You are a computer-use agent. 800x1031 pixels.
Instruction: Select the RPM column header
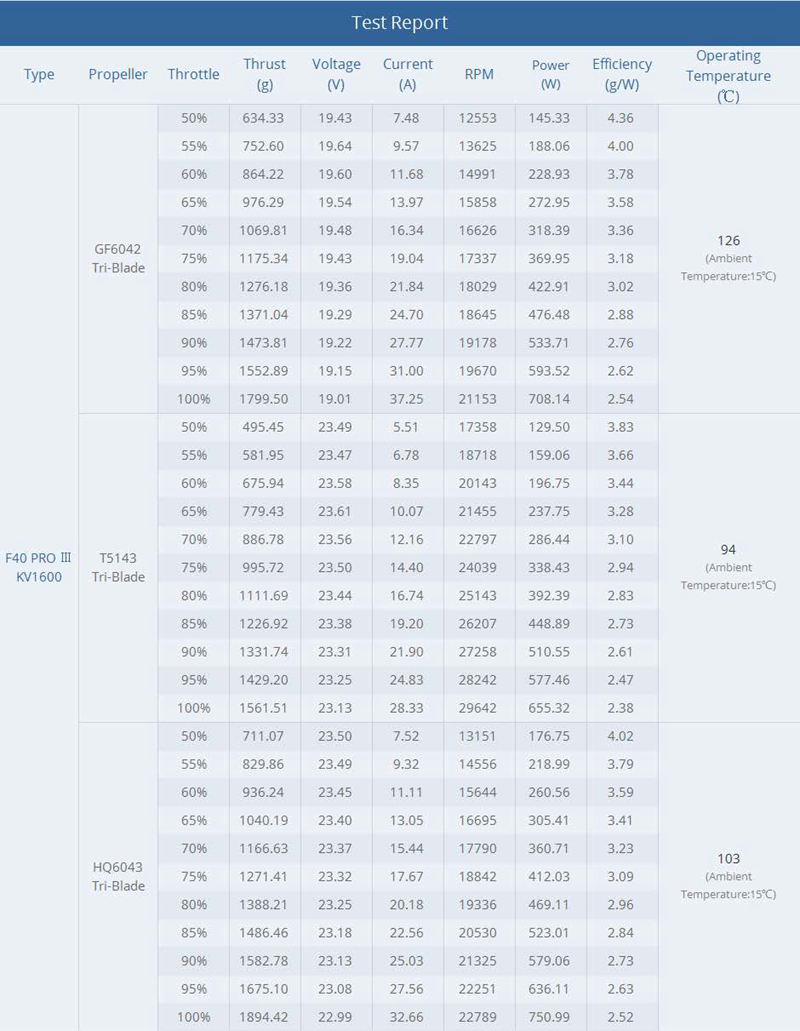click(x=479, y=74)
